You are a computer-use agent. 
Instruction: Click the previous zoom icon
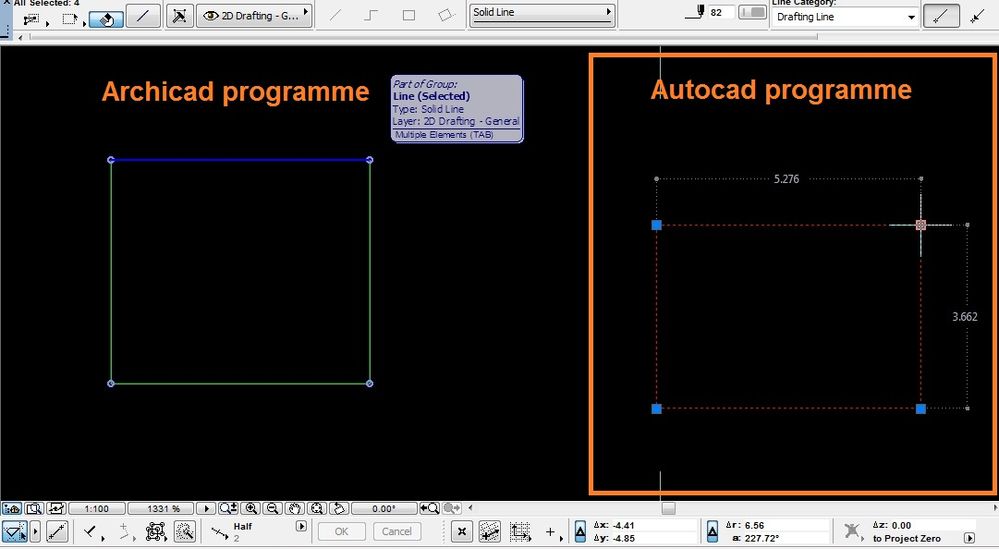[429, 508]
